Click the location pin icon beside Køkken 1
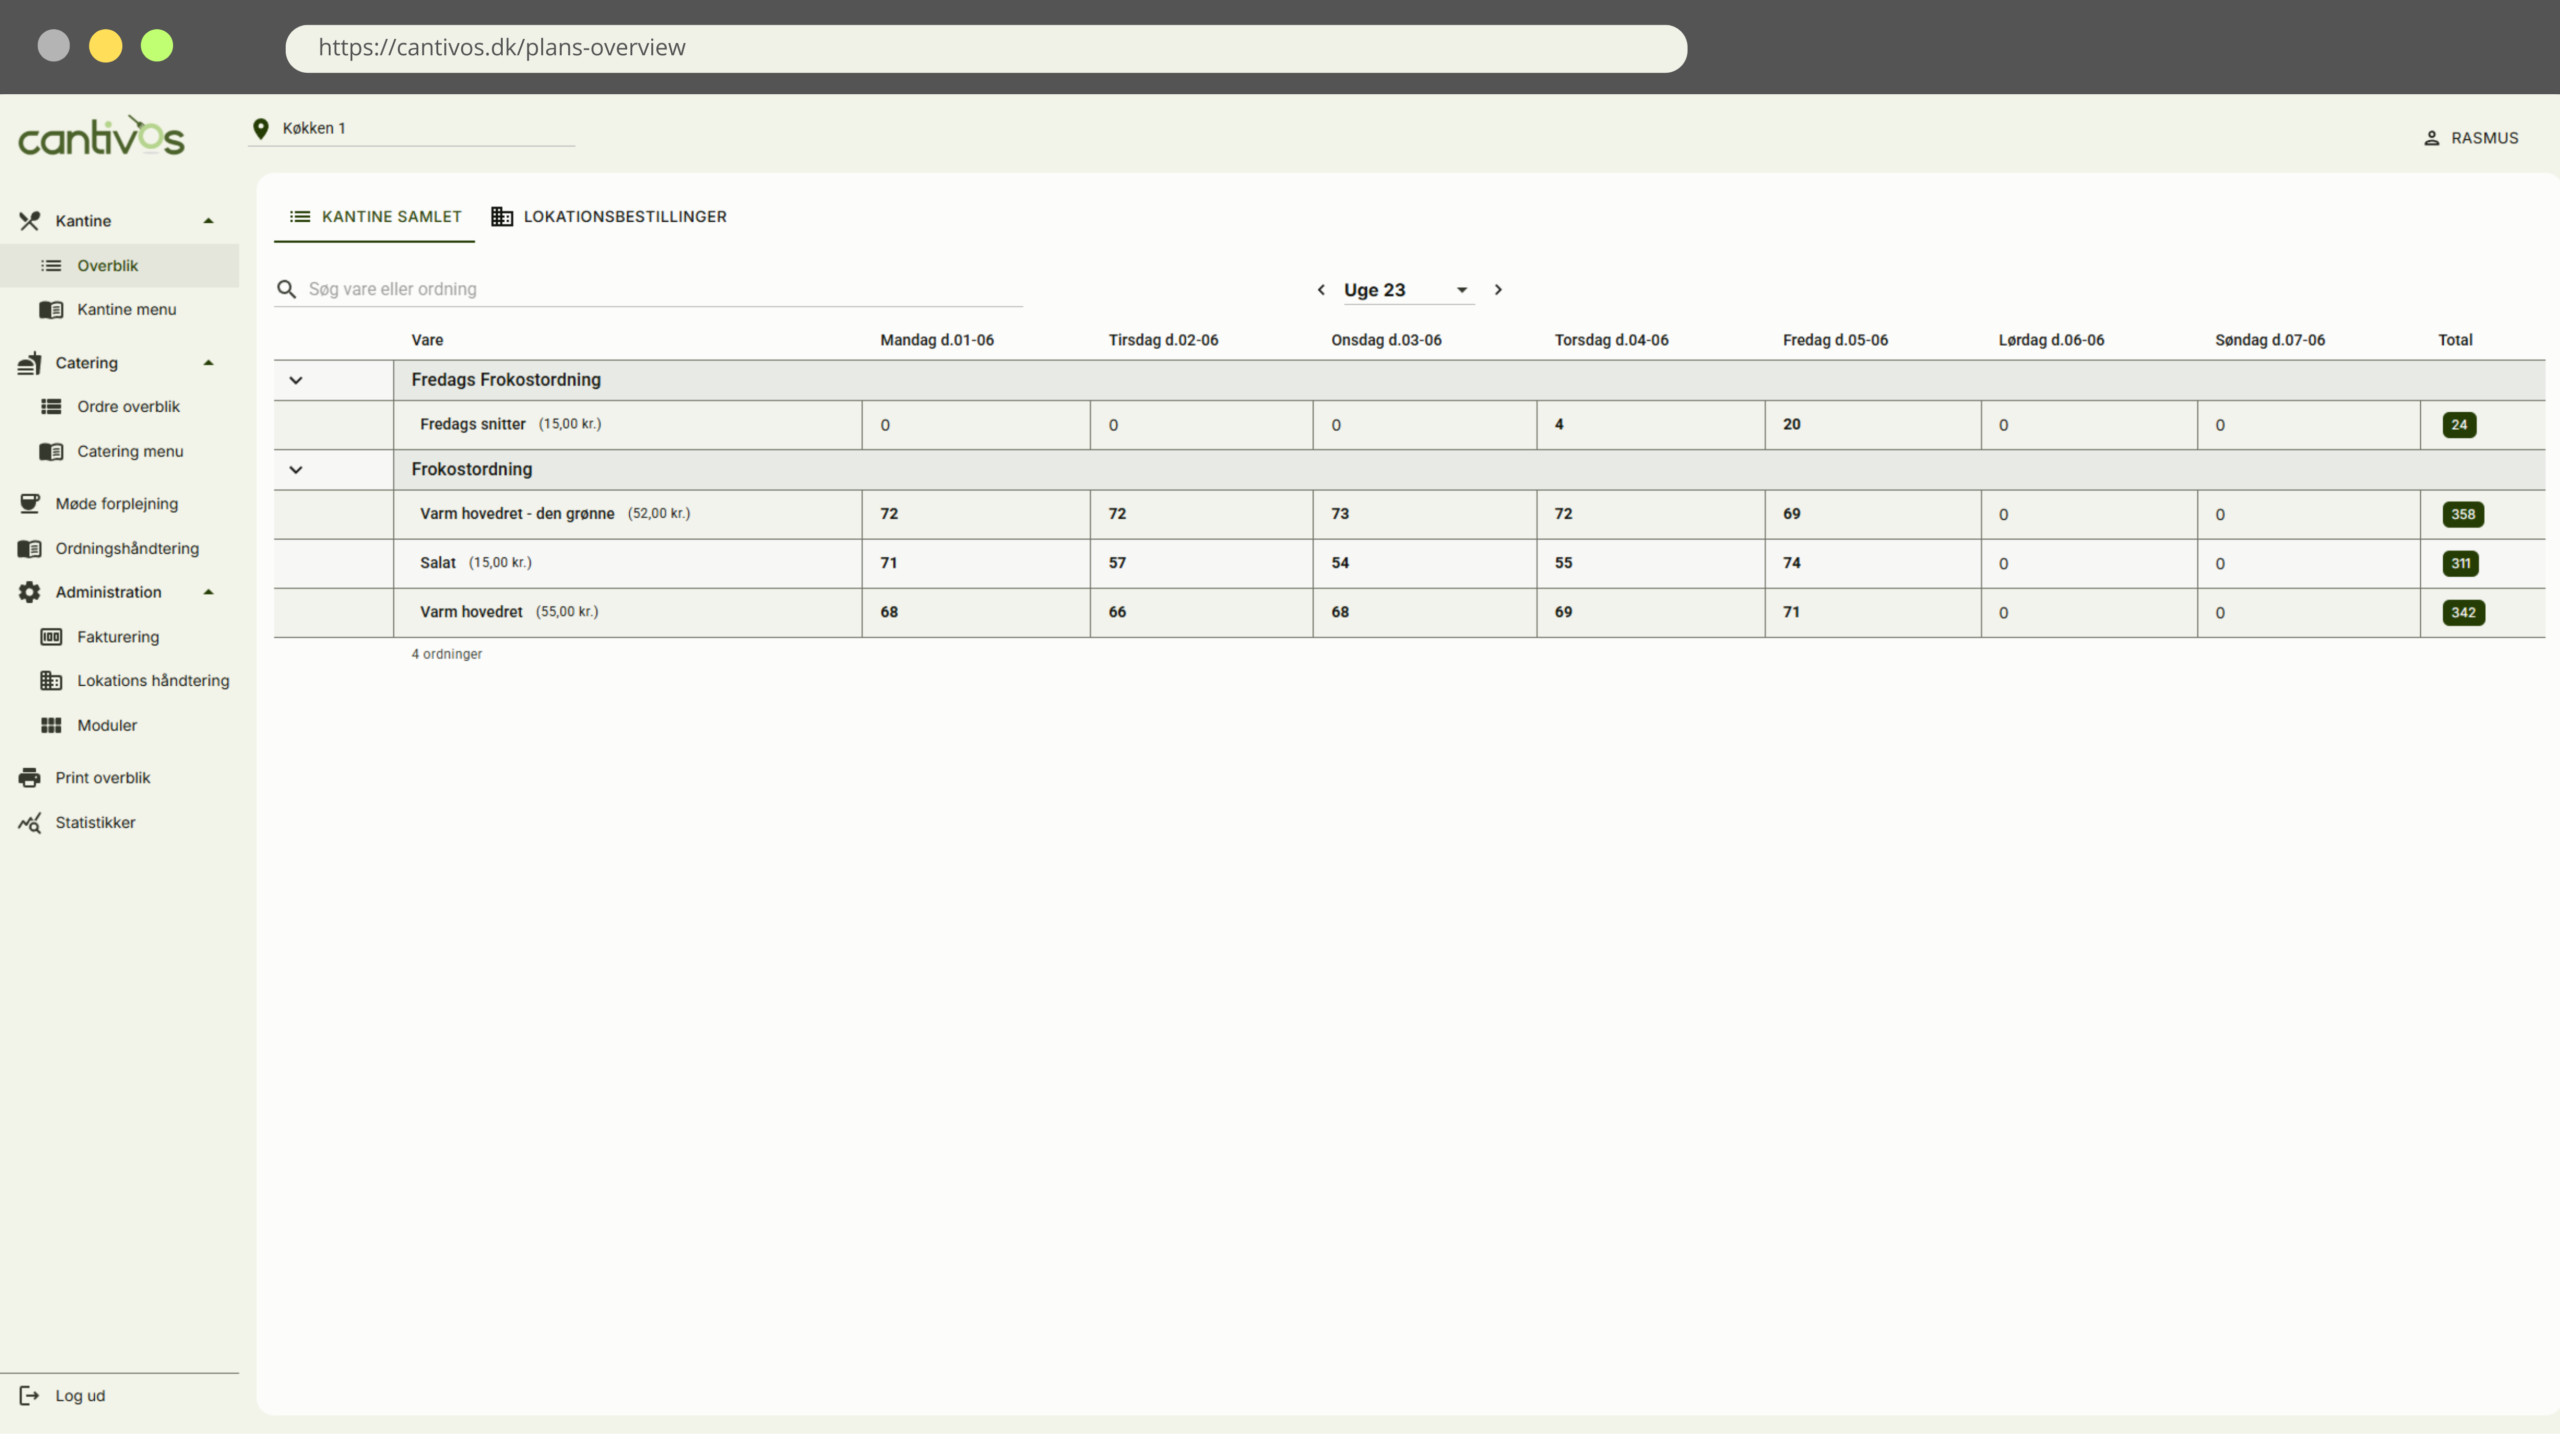The width and height of the screenshot is (2560, 1434). [x=261, y=128]
